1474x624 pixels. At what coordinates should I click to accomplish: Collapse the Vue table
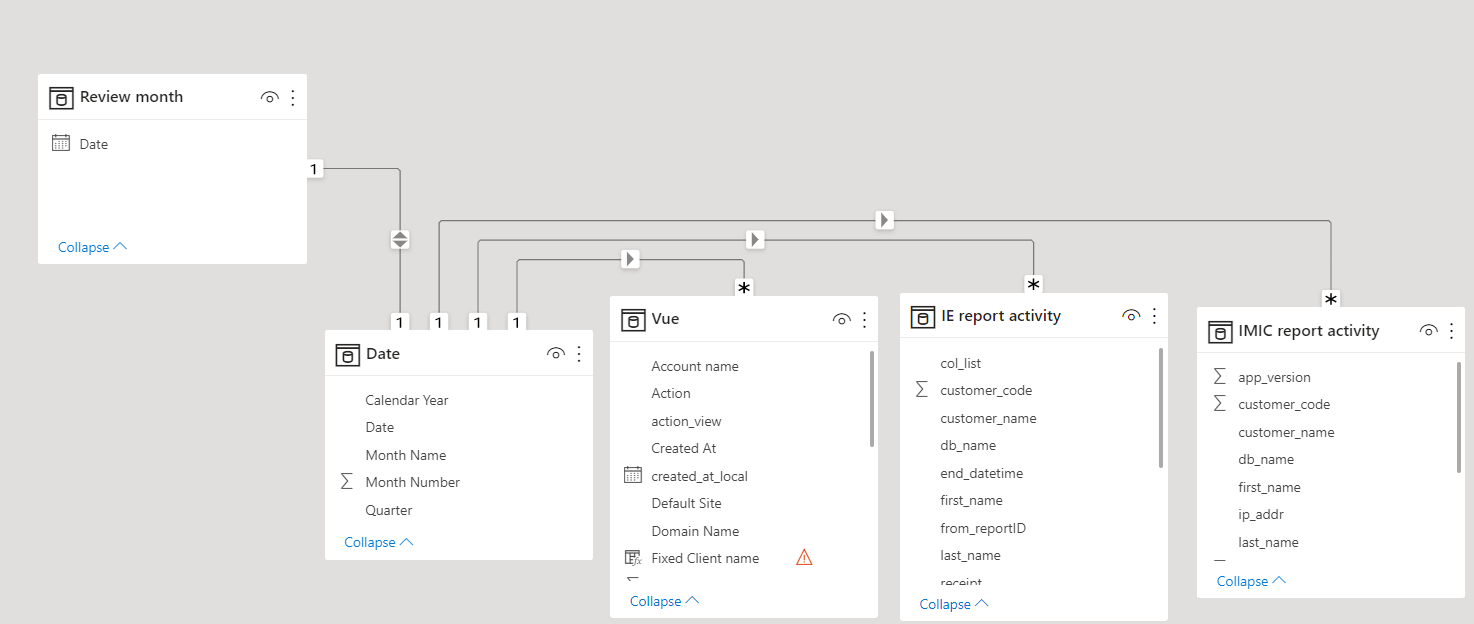point(665,601)
